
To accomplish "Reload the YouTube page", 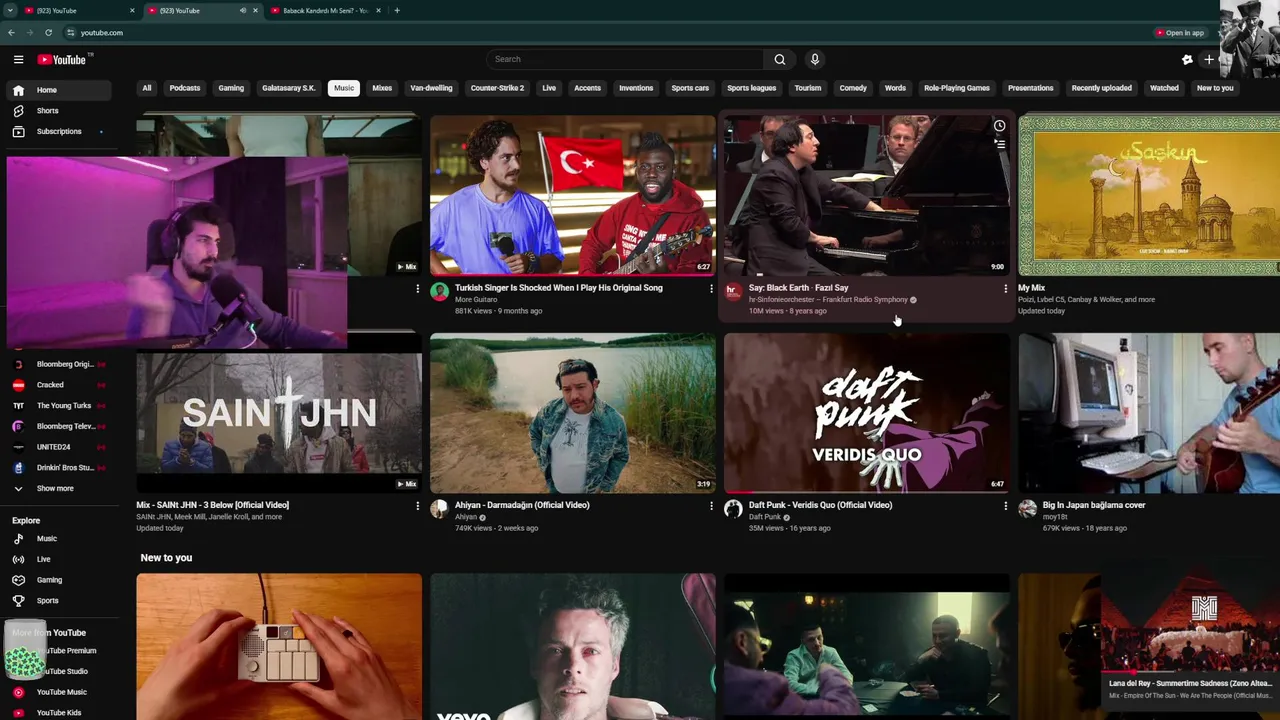I will pos(48,32).
